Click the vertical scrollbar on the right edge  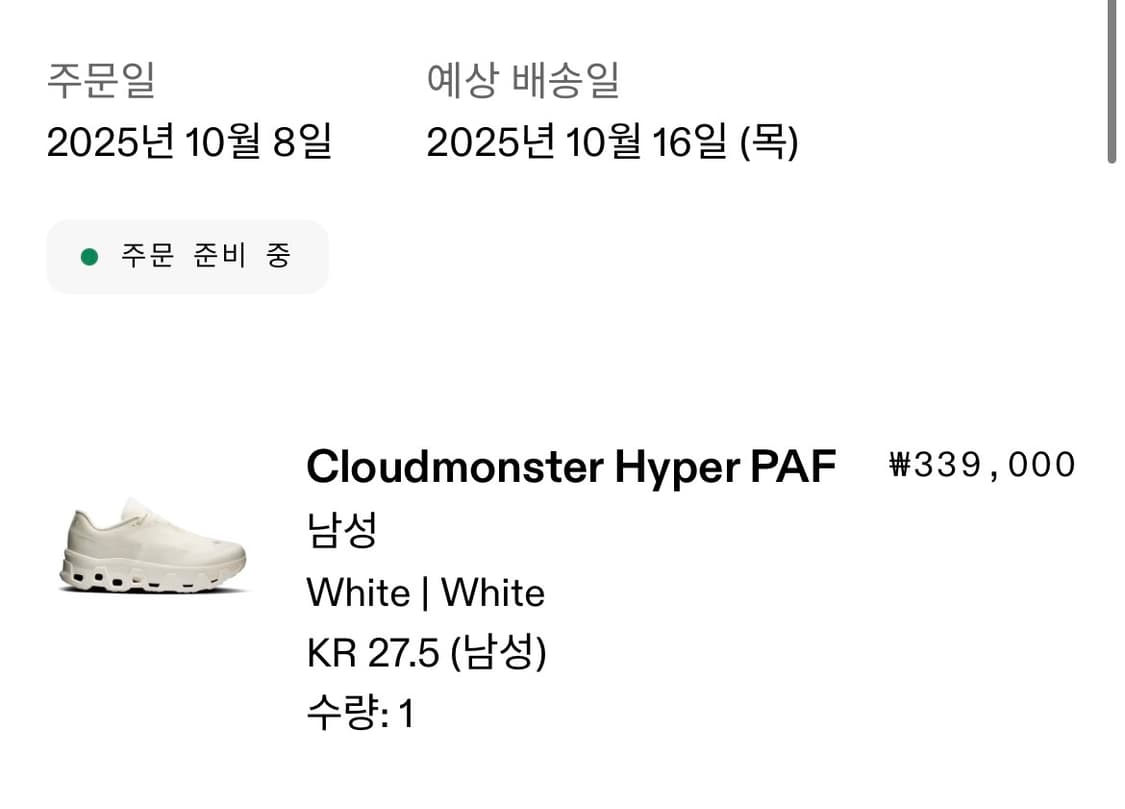point(1112,80)
